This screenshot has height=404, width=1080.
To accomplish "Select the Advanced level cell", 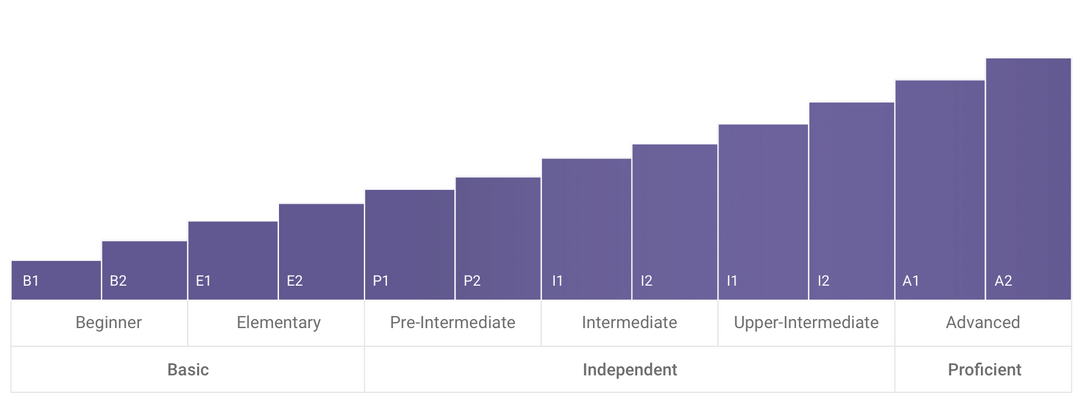I will click(x=983, y=323).
